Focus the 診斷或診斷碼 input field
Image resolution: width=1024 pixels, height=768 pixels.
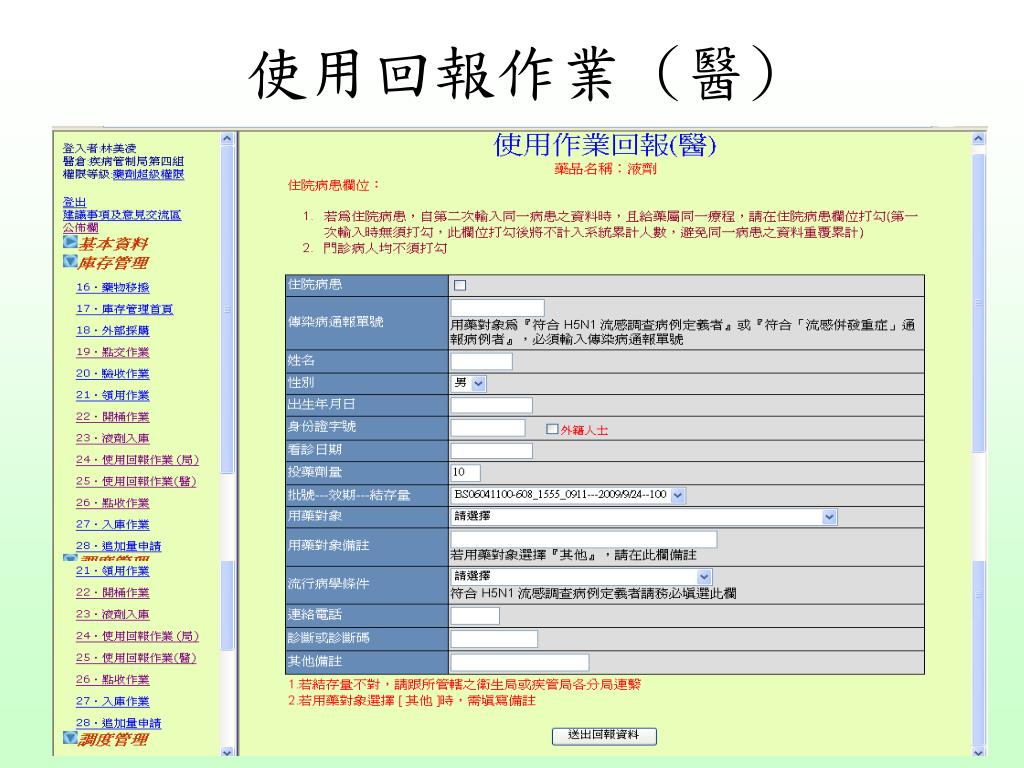coord(494,639)
